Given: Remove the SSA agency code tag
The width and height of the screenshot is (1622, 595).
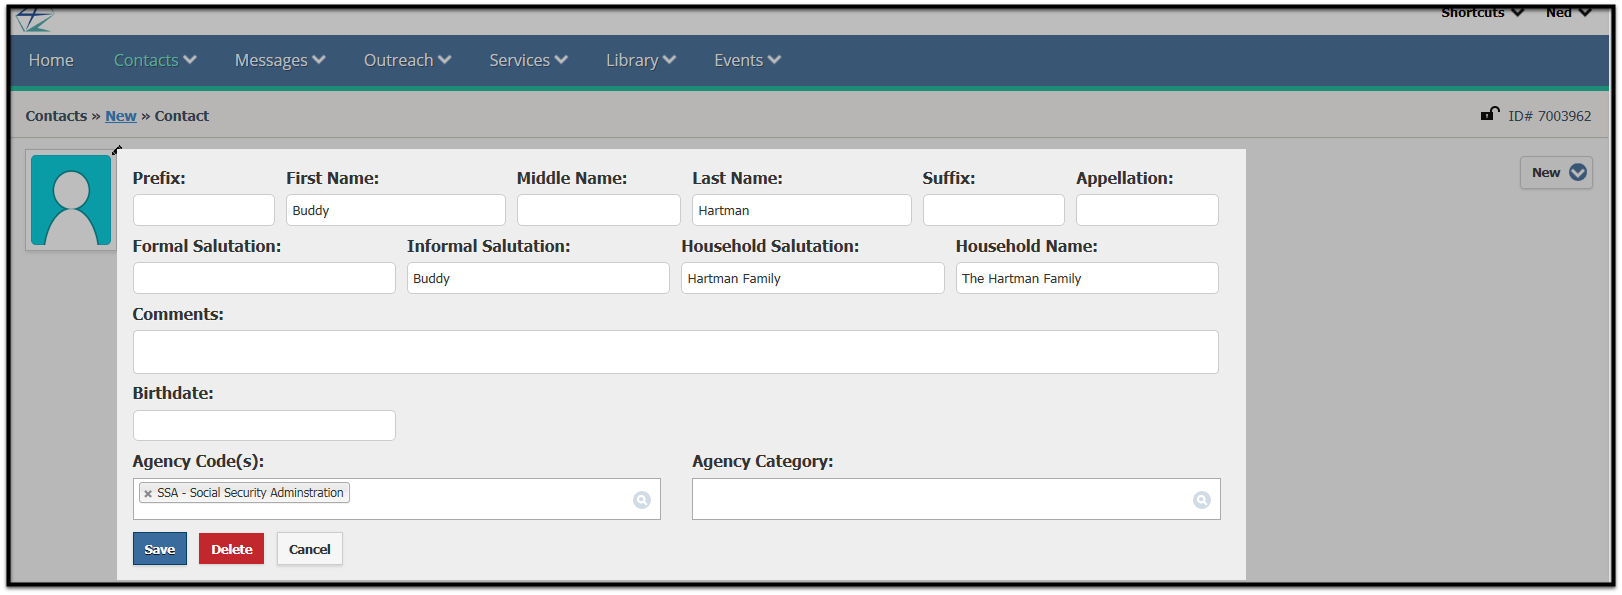Looking at the screenshot, I should tap(148, 493).
